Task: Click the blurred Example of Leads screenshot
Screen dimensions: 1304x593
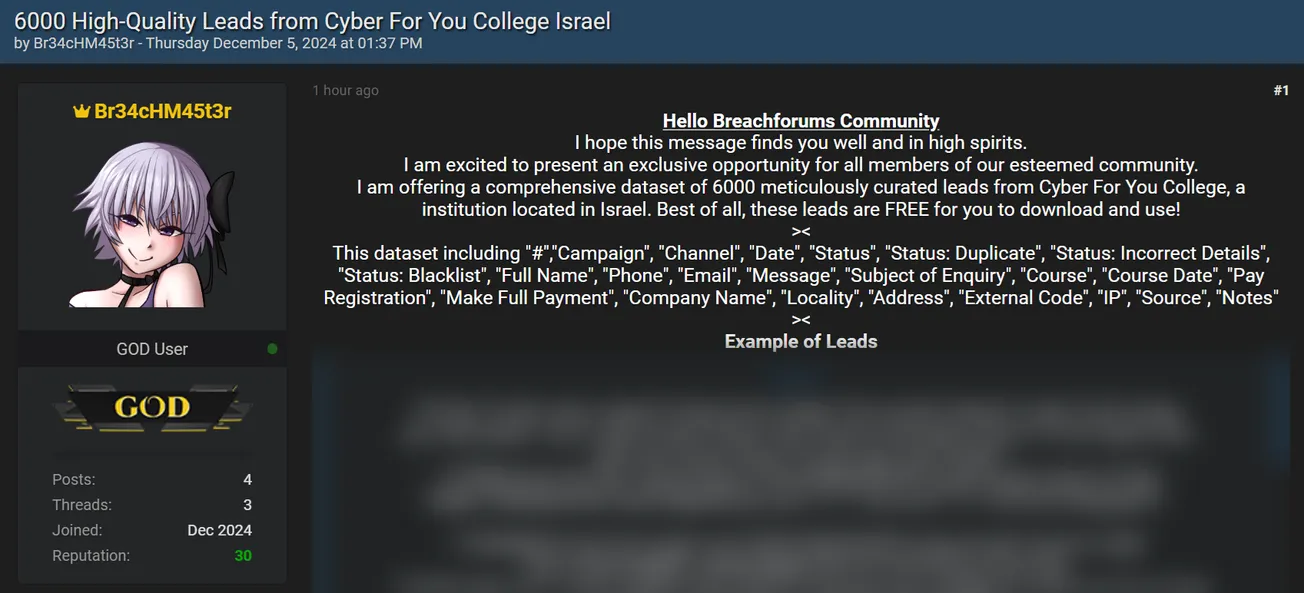Action: click(800, 480)
